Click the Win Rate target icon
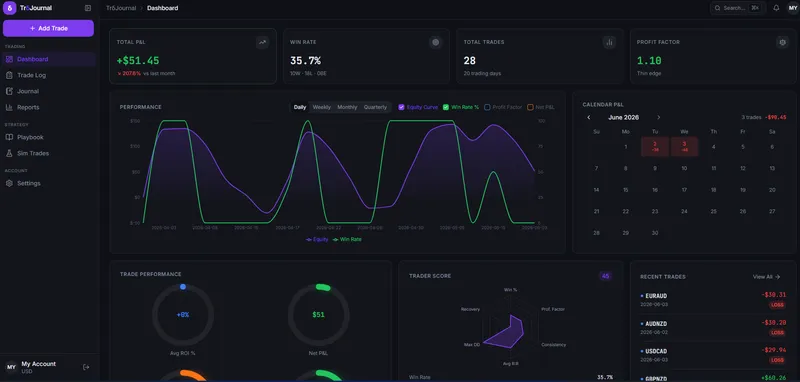 [436, 43]
